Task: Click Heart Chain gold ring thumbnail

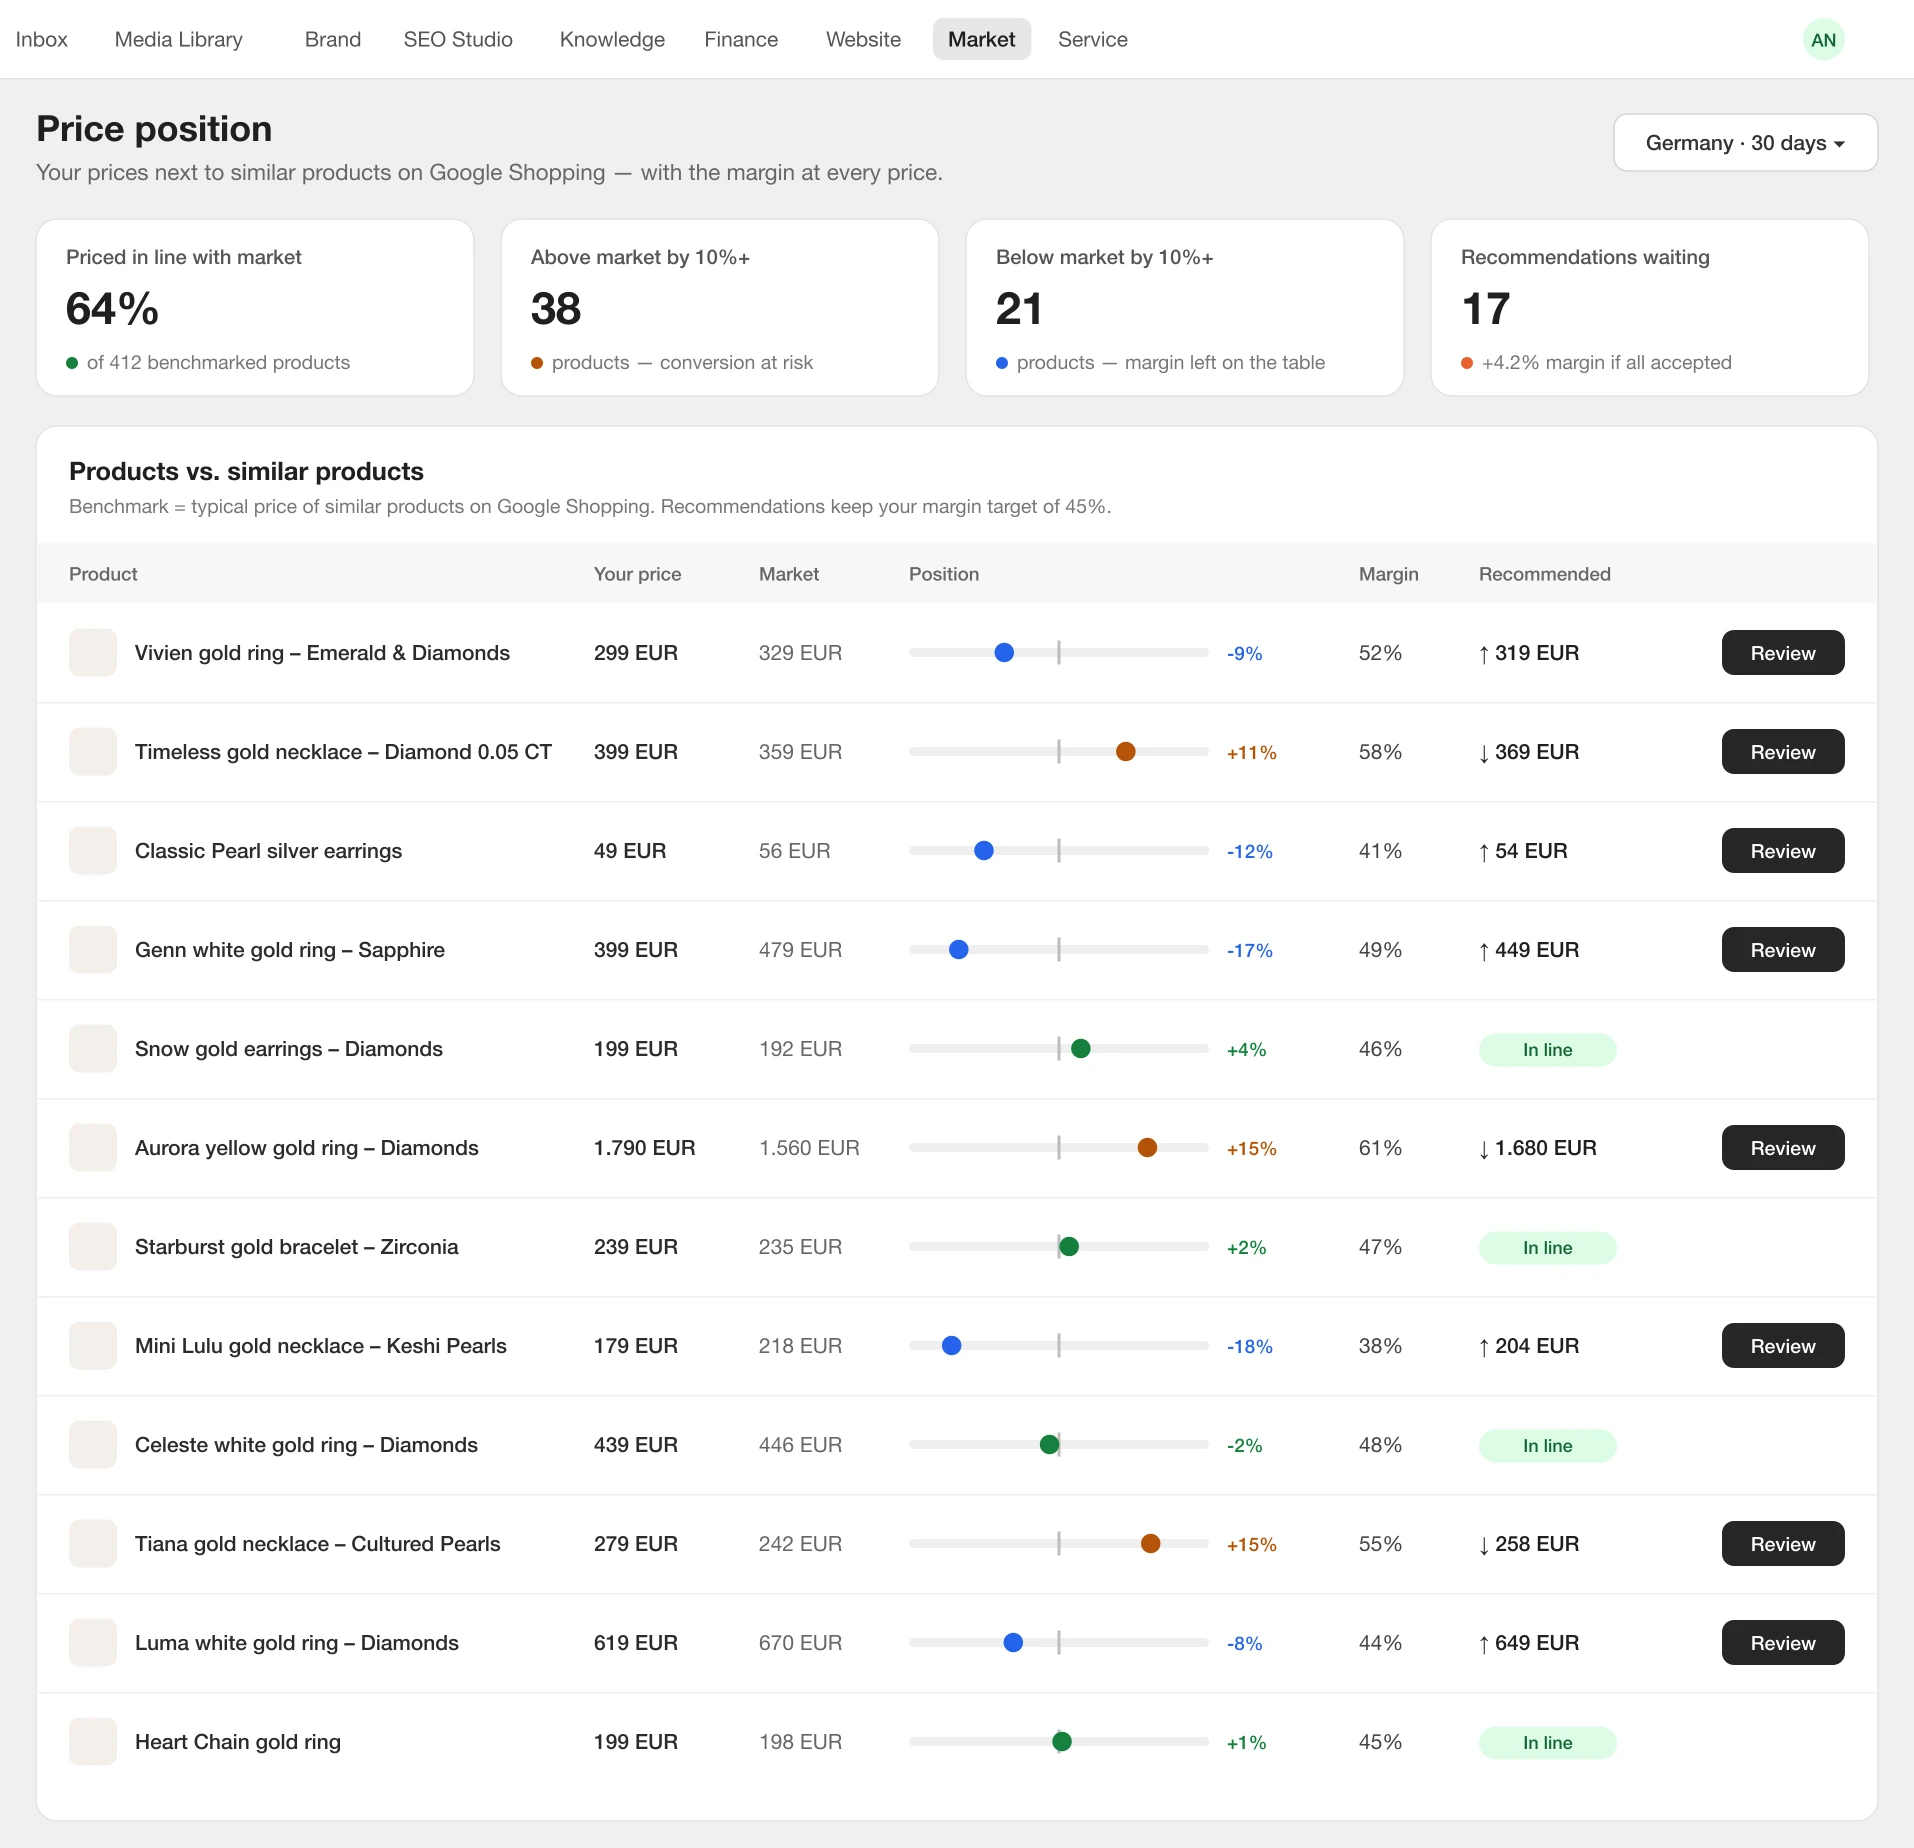Action: pos(93,1742)
